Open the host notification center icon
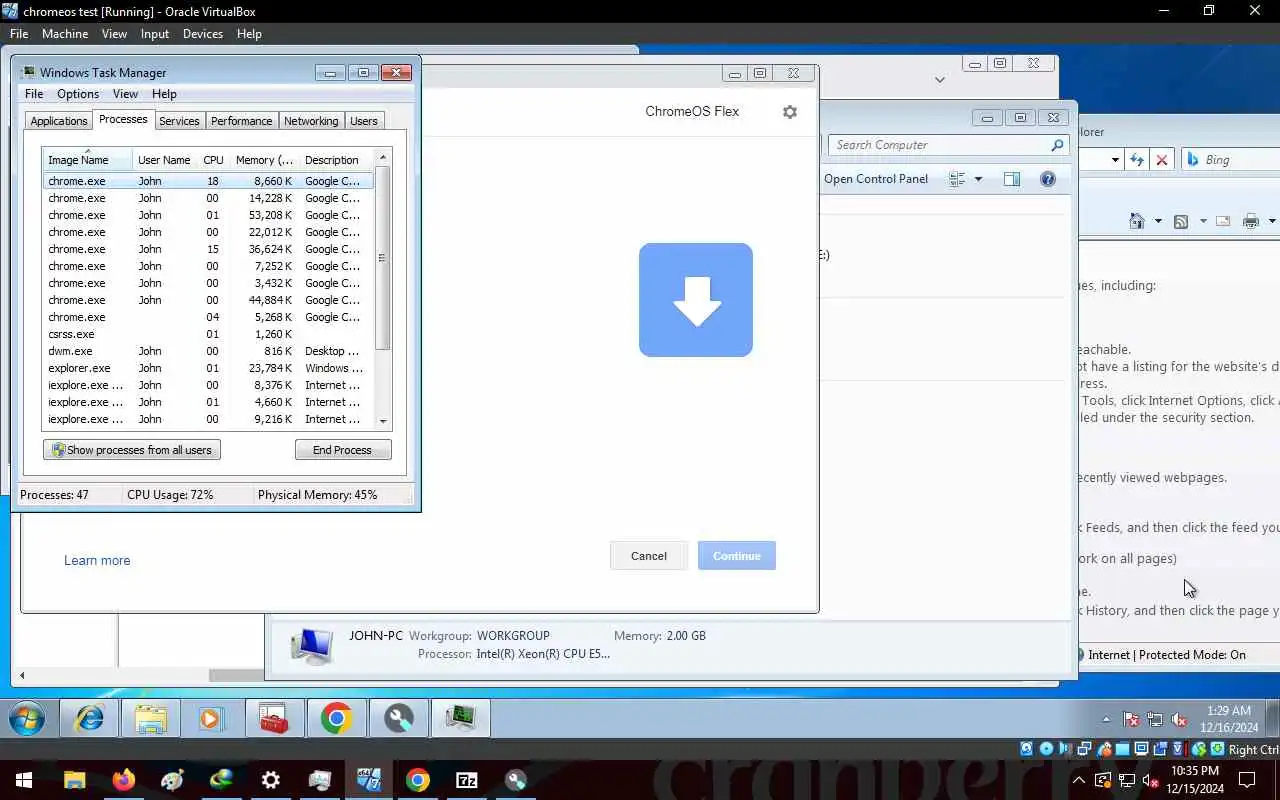Image resolution: width=1280 pixels, height=800 pixels. click(x=1247, y=780)
